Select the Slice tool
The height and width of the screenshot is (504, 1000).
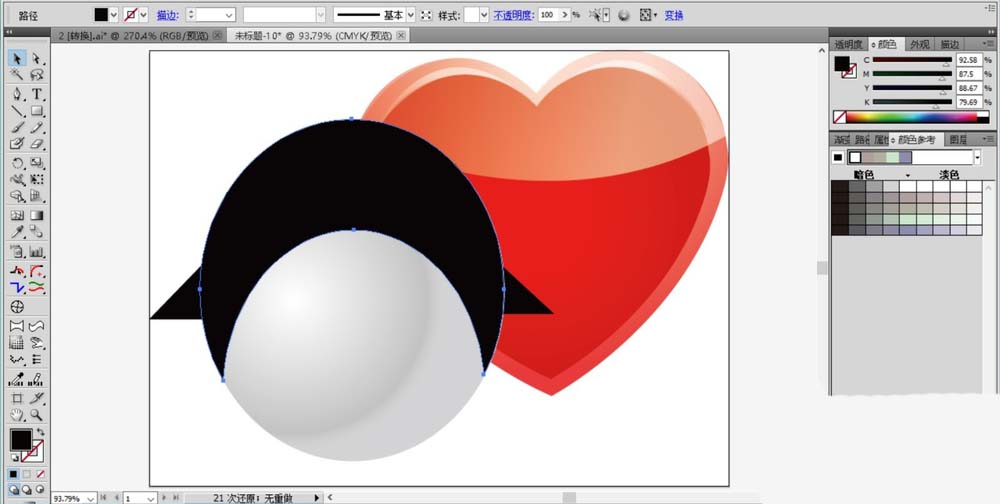pos(37,399)
